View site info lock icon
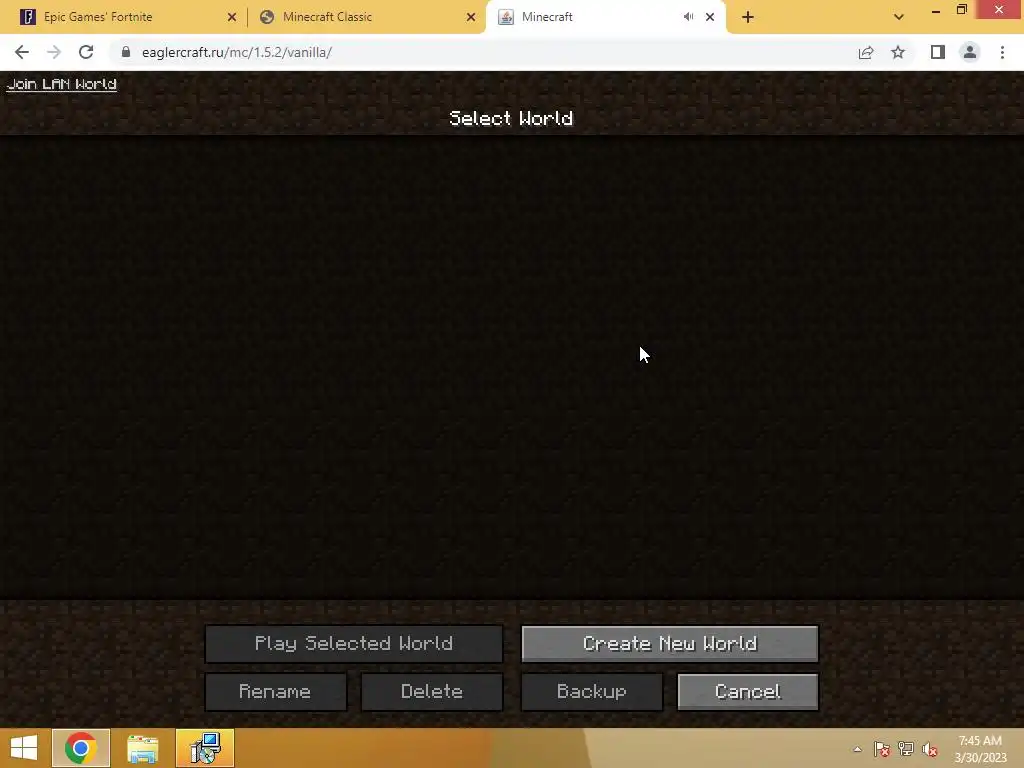The height and width of the screenshot is (768, 1024). tap(126, 52)
